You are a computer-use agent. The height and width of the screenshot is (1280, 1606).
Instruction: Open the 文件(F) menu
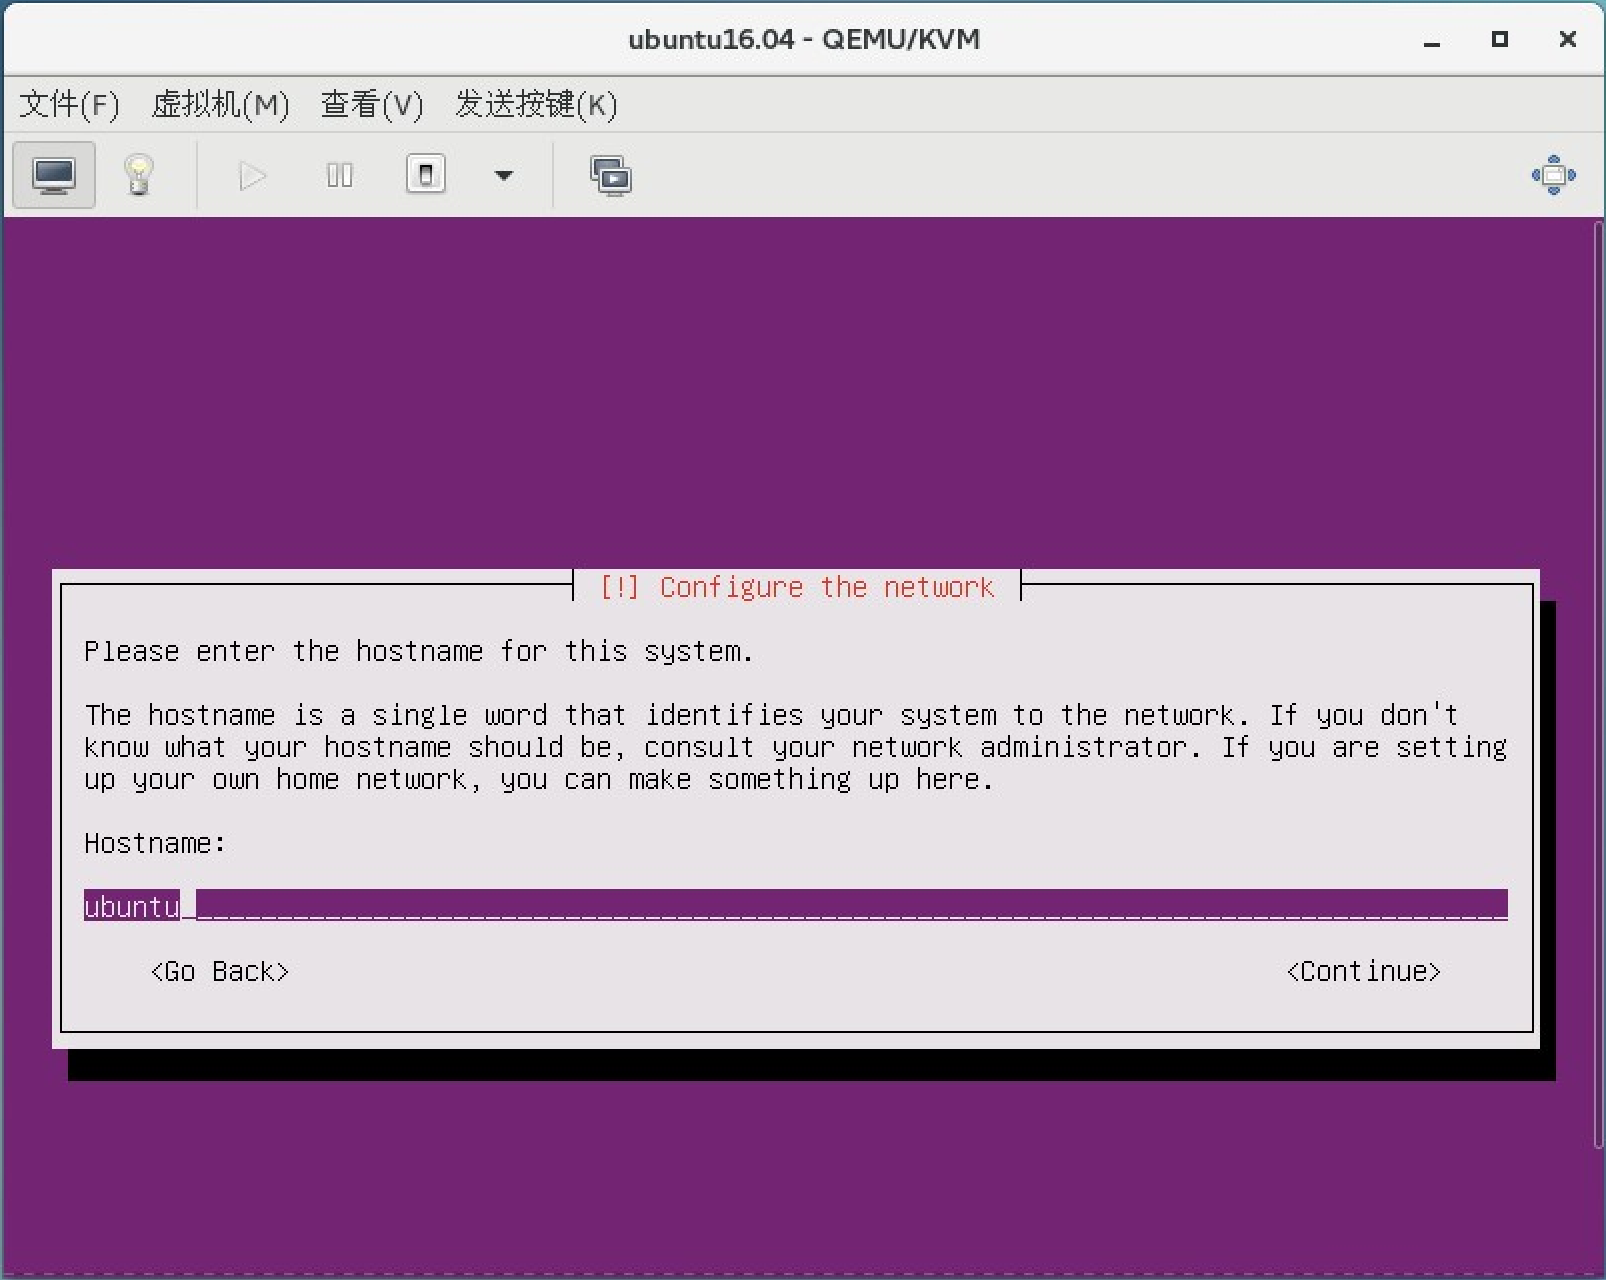click(x=69, y=104)
